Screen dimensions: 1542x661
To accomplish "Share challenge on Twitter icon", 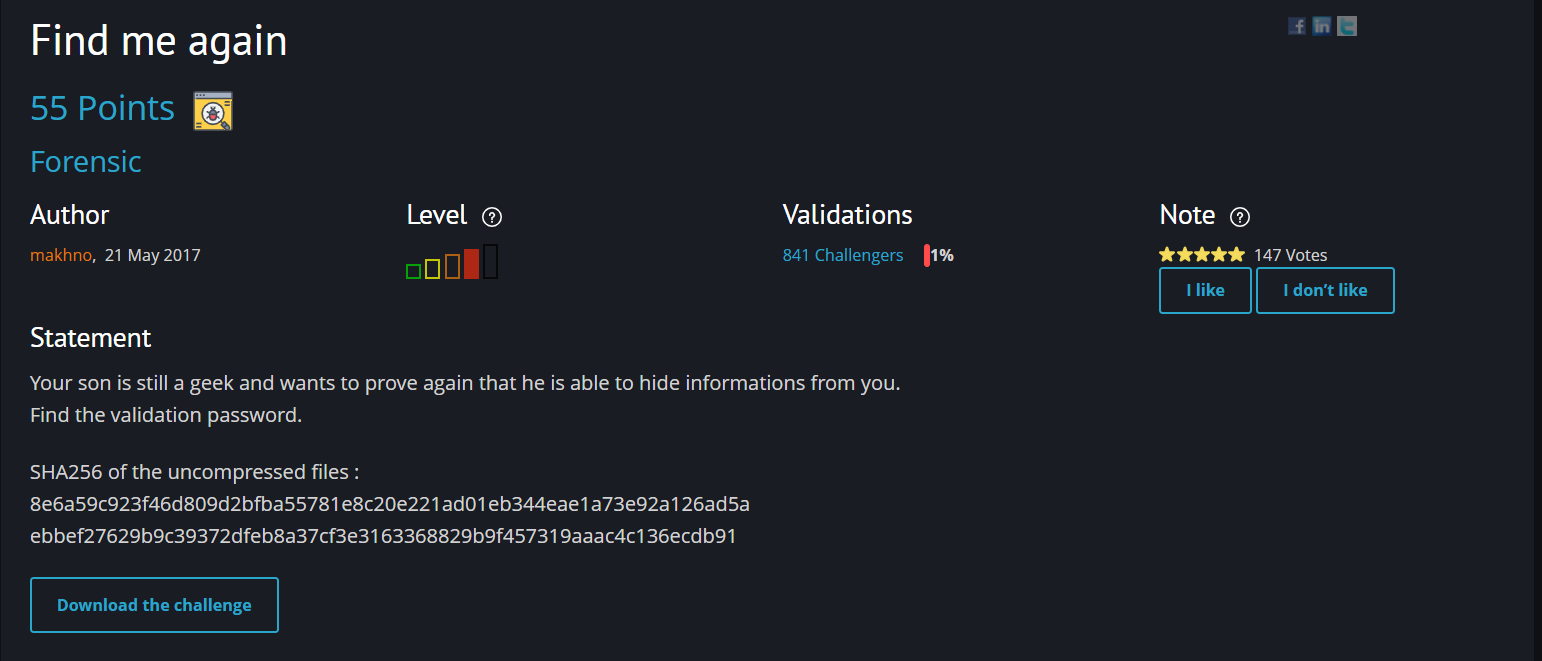I will click(x=1348, y=26).
